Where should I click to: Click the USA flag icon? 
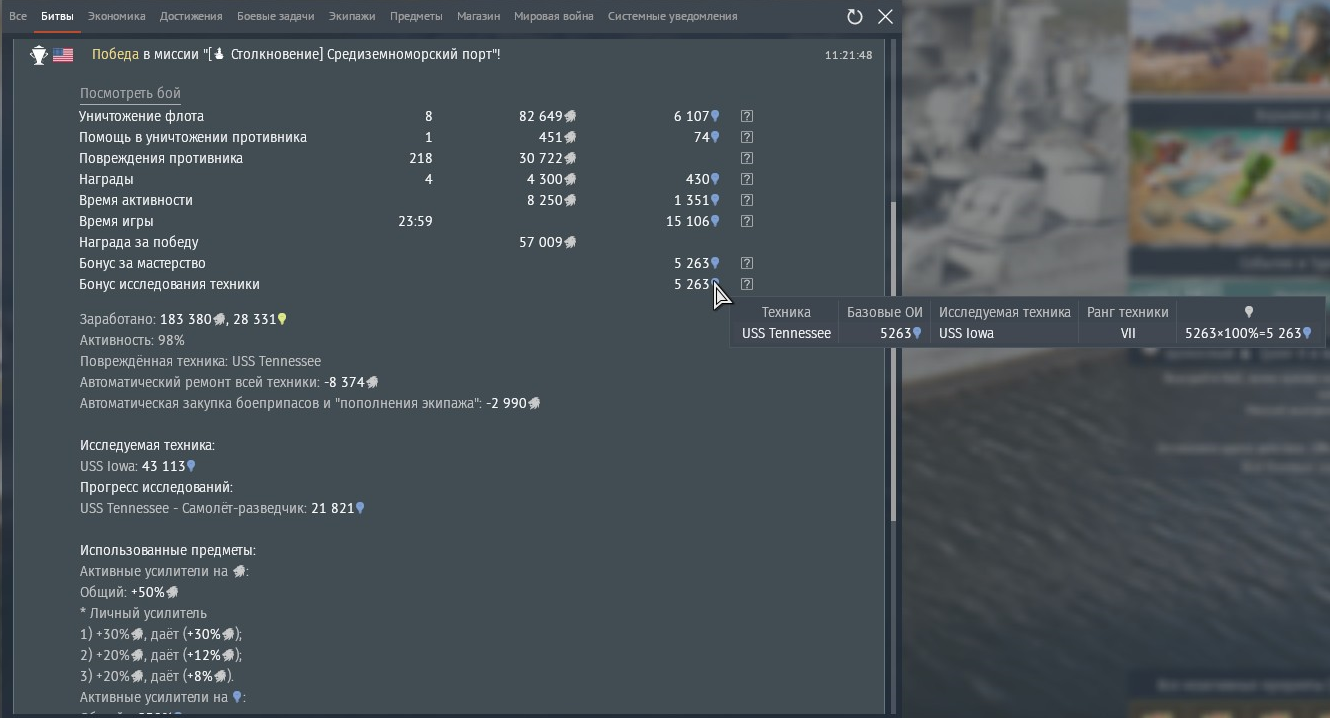(63, 55)
